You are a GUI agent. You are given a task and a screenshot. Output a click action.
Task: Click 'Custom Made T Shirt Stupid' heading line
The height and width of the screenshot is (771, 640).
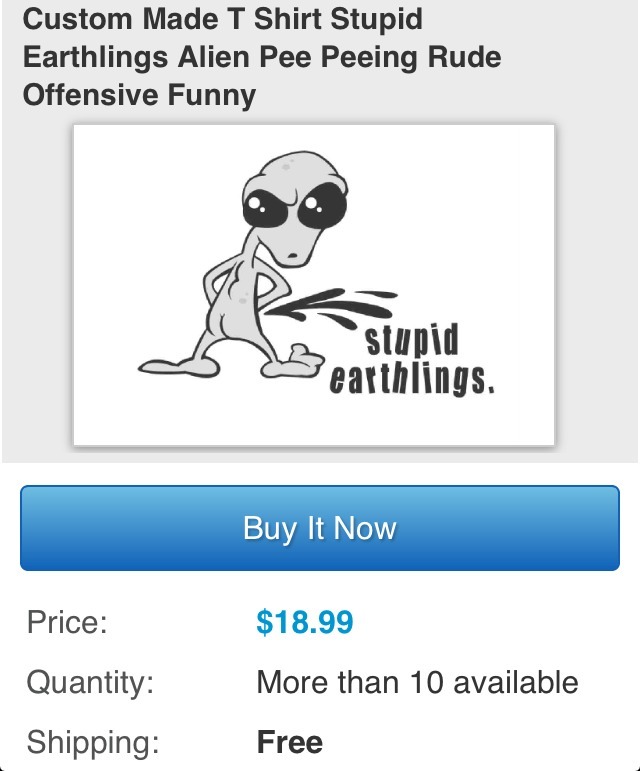pyautogui.click(x=223, y=19)
